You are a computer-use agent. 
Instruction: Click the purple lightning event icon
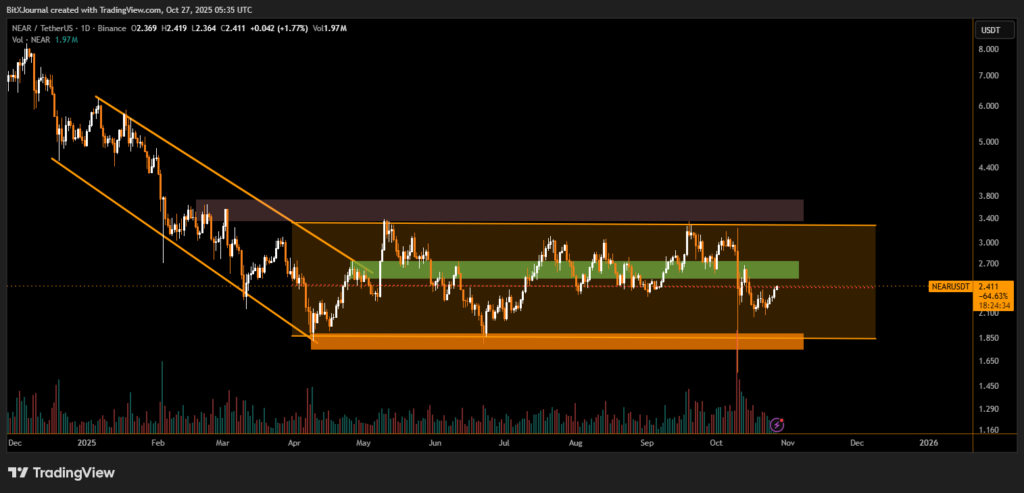(x=777, y=424)
